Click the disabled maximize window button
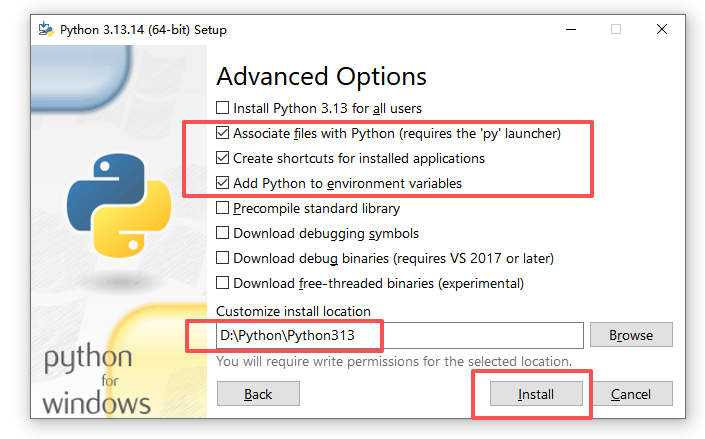Viewport: 705px width, 439px height. point(616,29)
